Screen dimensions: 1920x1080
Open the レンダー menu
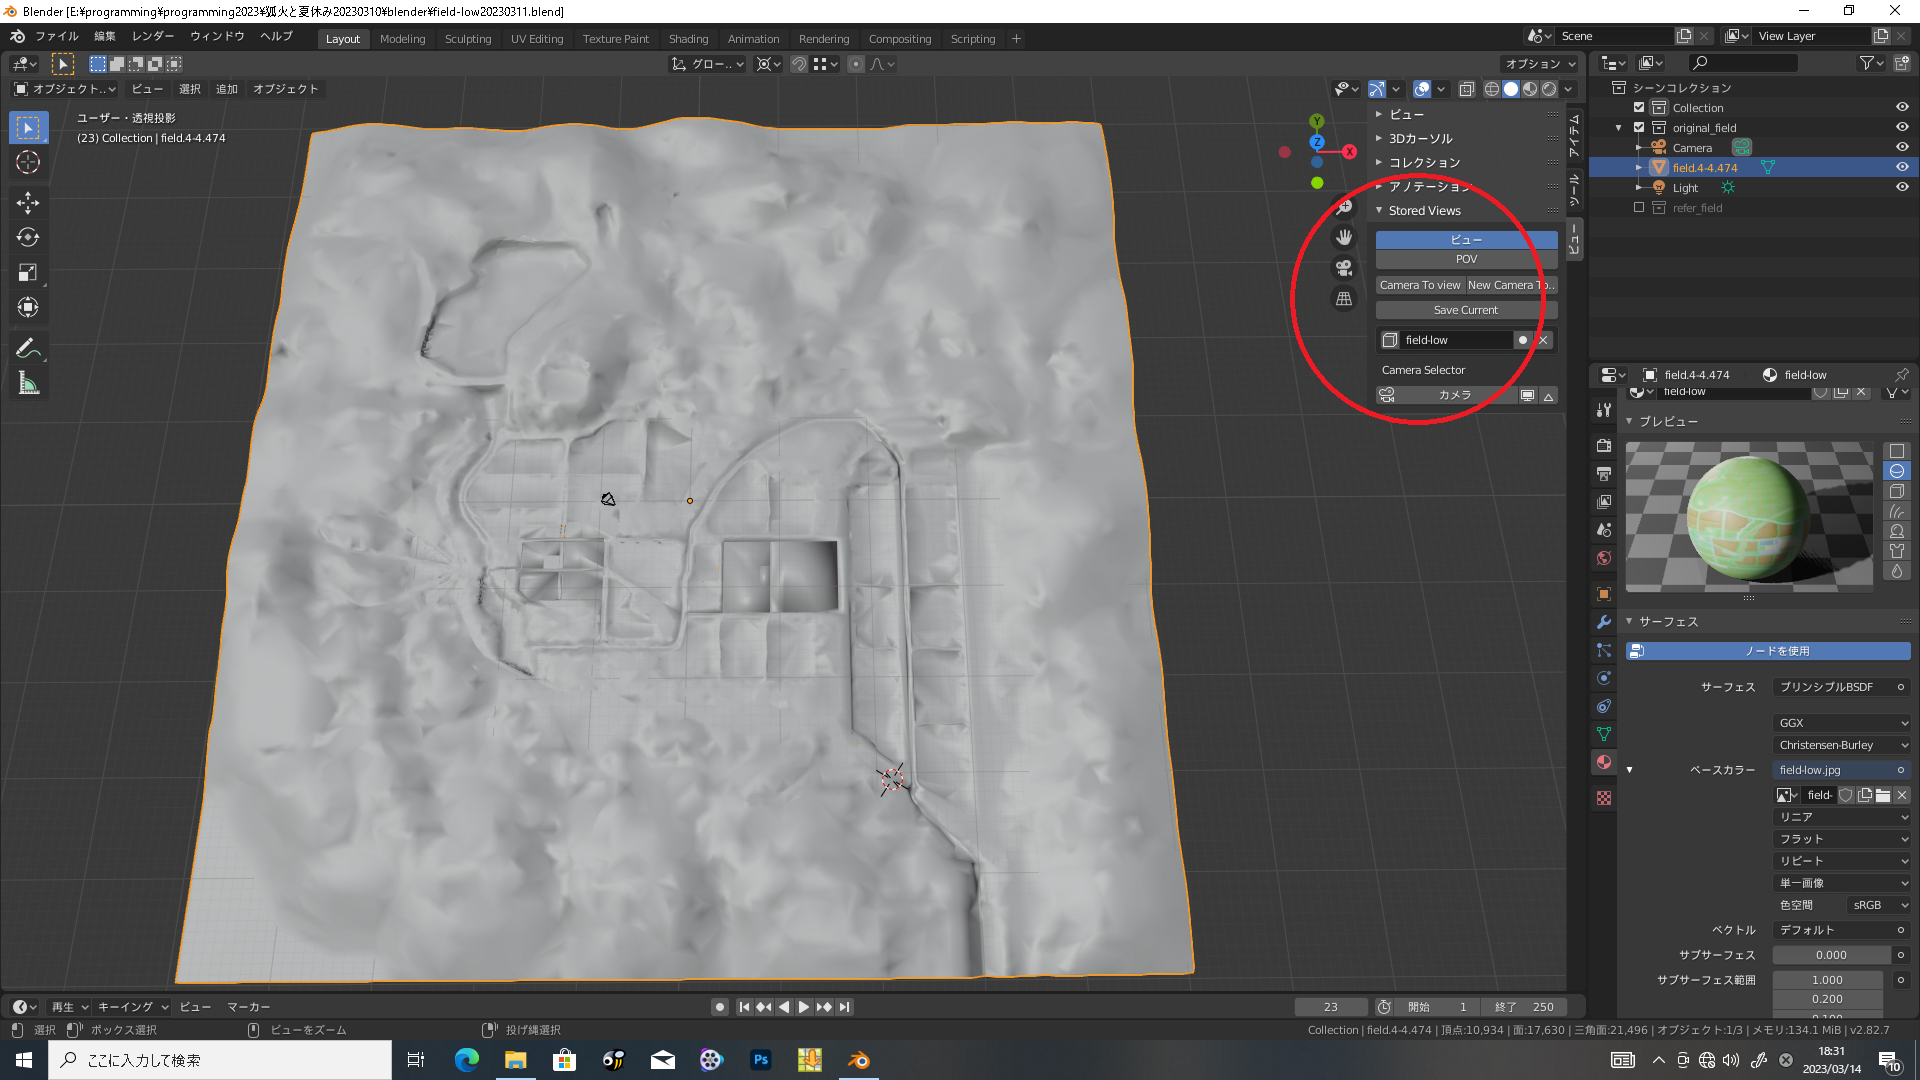point(153,36)
